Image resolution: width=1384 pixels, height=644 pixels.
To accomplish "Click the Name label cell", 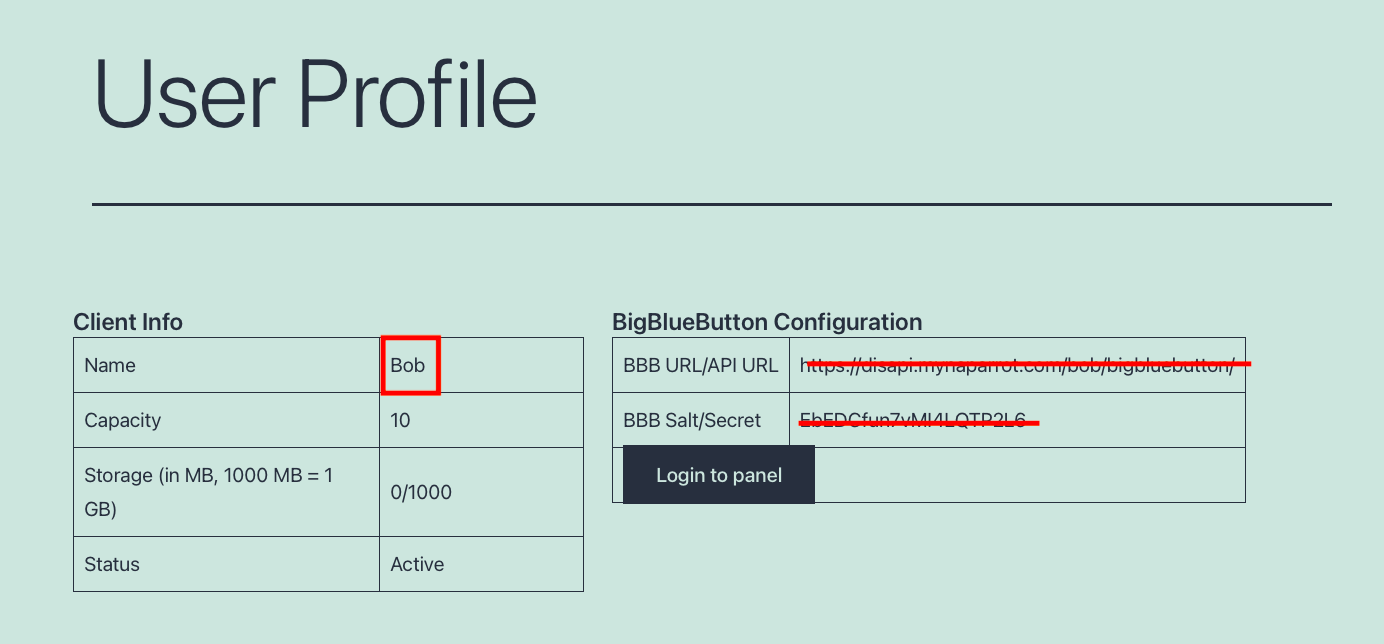I will click(x=227, y=365).
